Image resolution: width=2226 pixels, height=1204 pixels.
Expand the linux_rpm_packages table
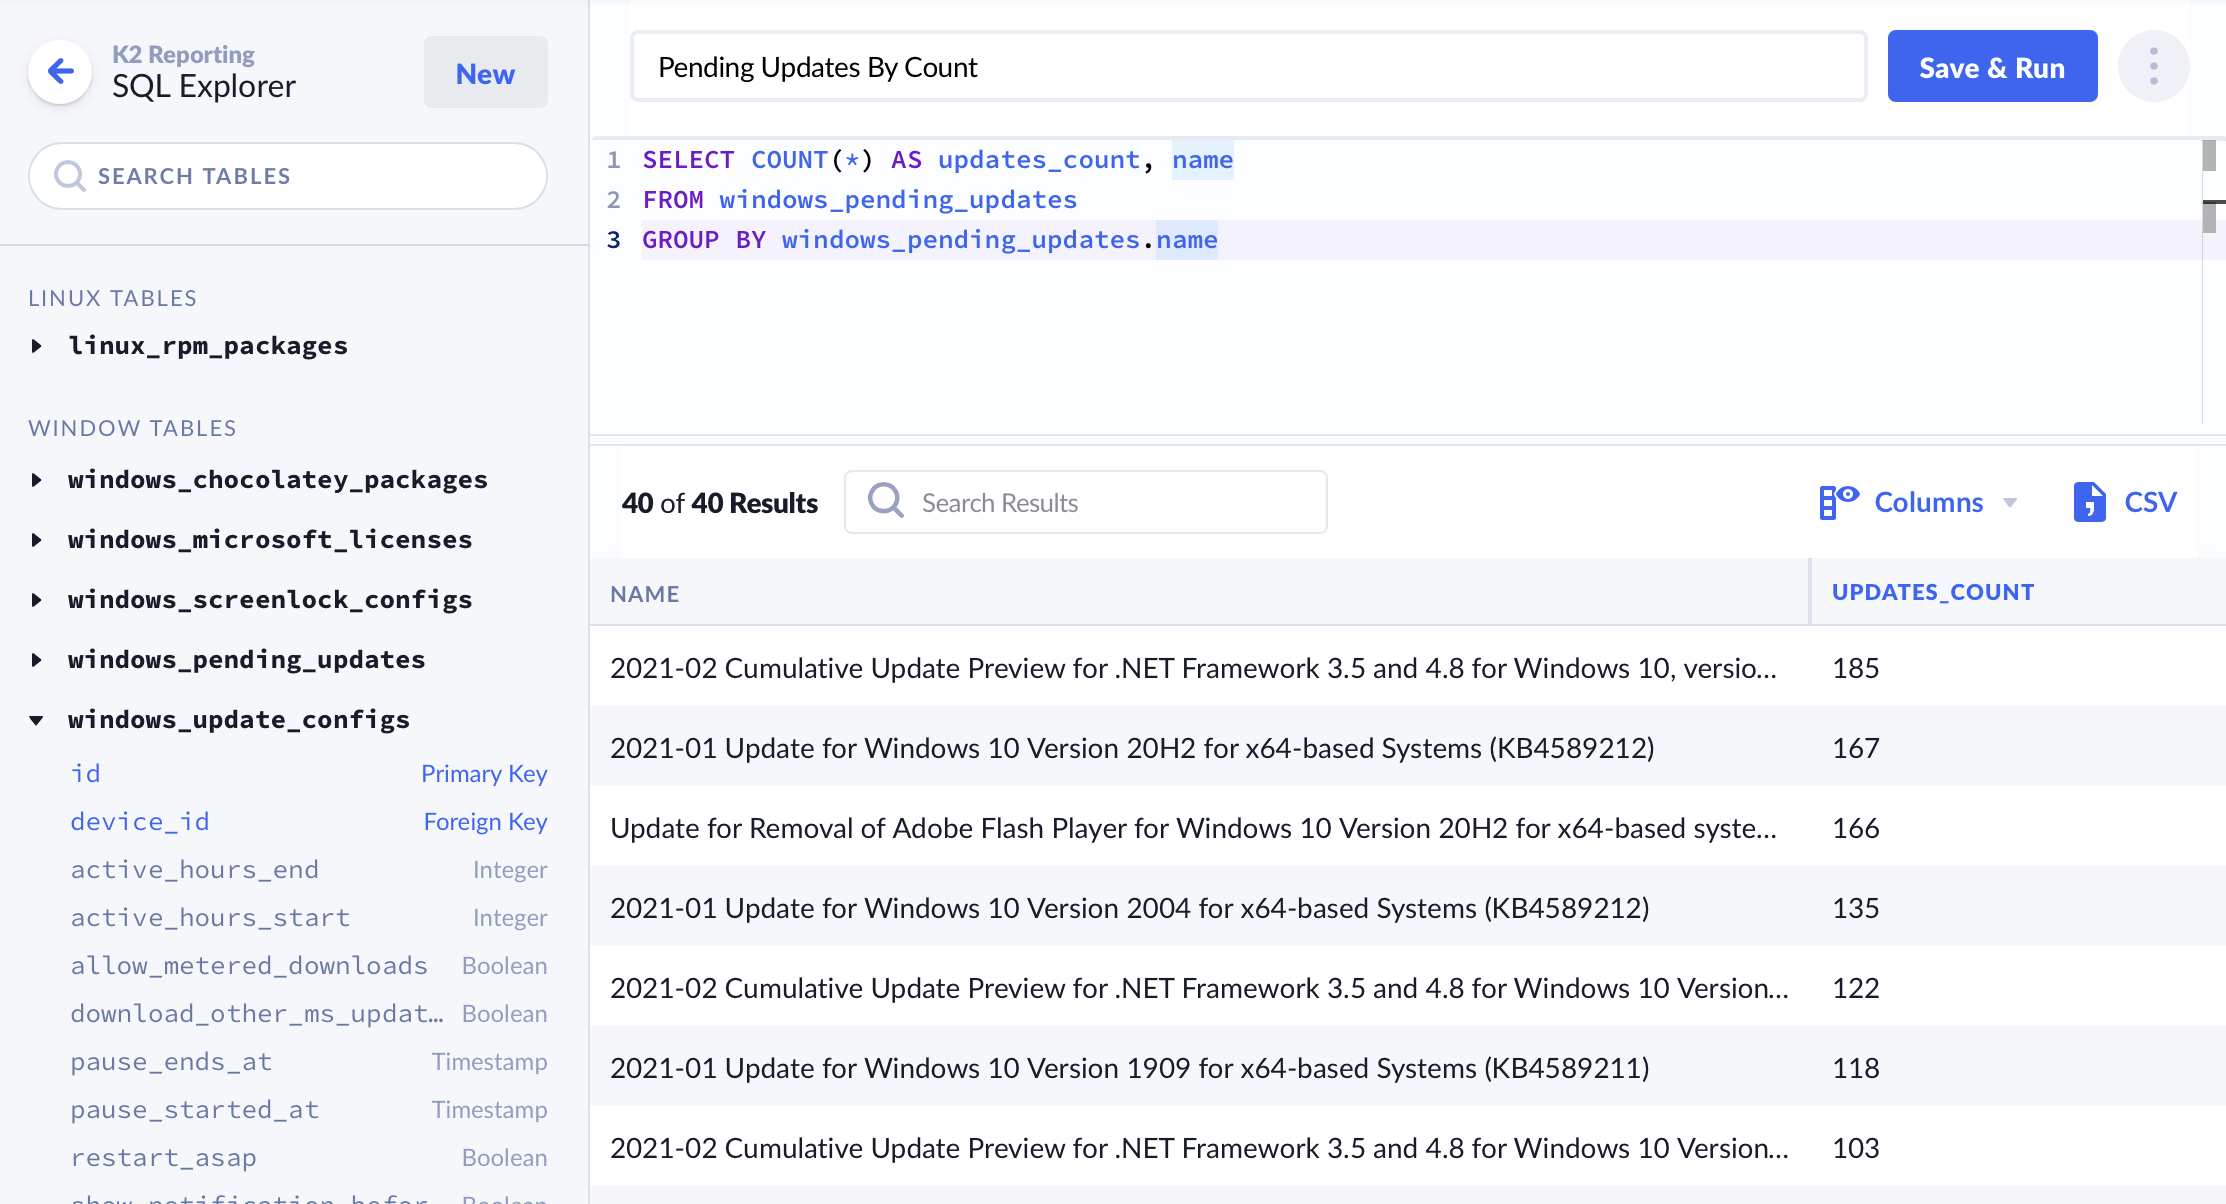click(x=37, y=346)
